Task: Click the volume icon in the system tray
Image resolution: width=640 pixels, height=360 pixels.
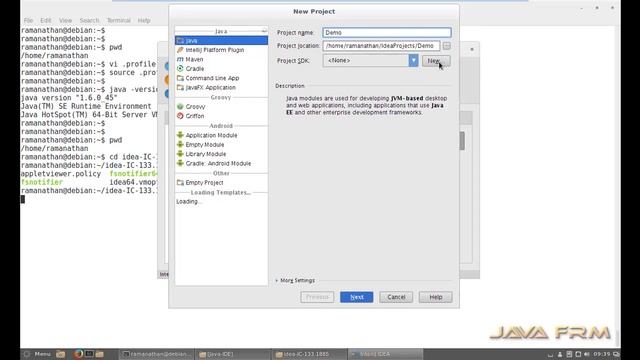Action: (587, 354)
